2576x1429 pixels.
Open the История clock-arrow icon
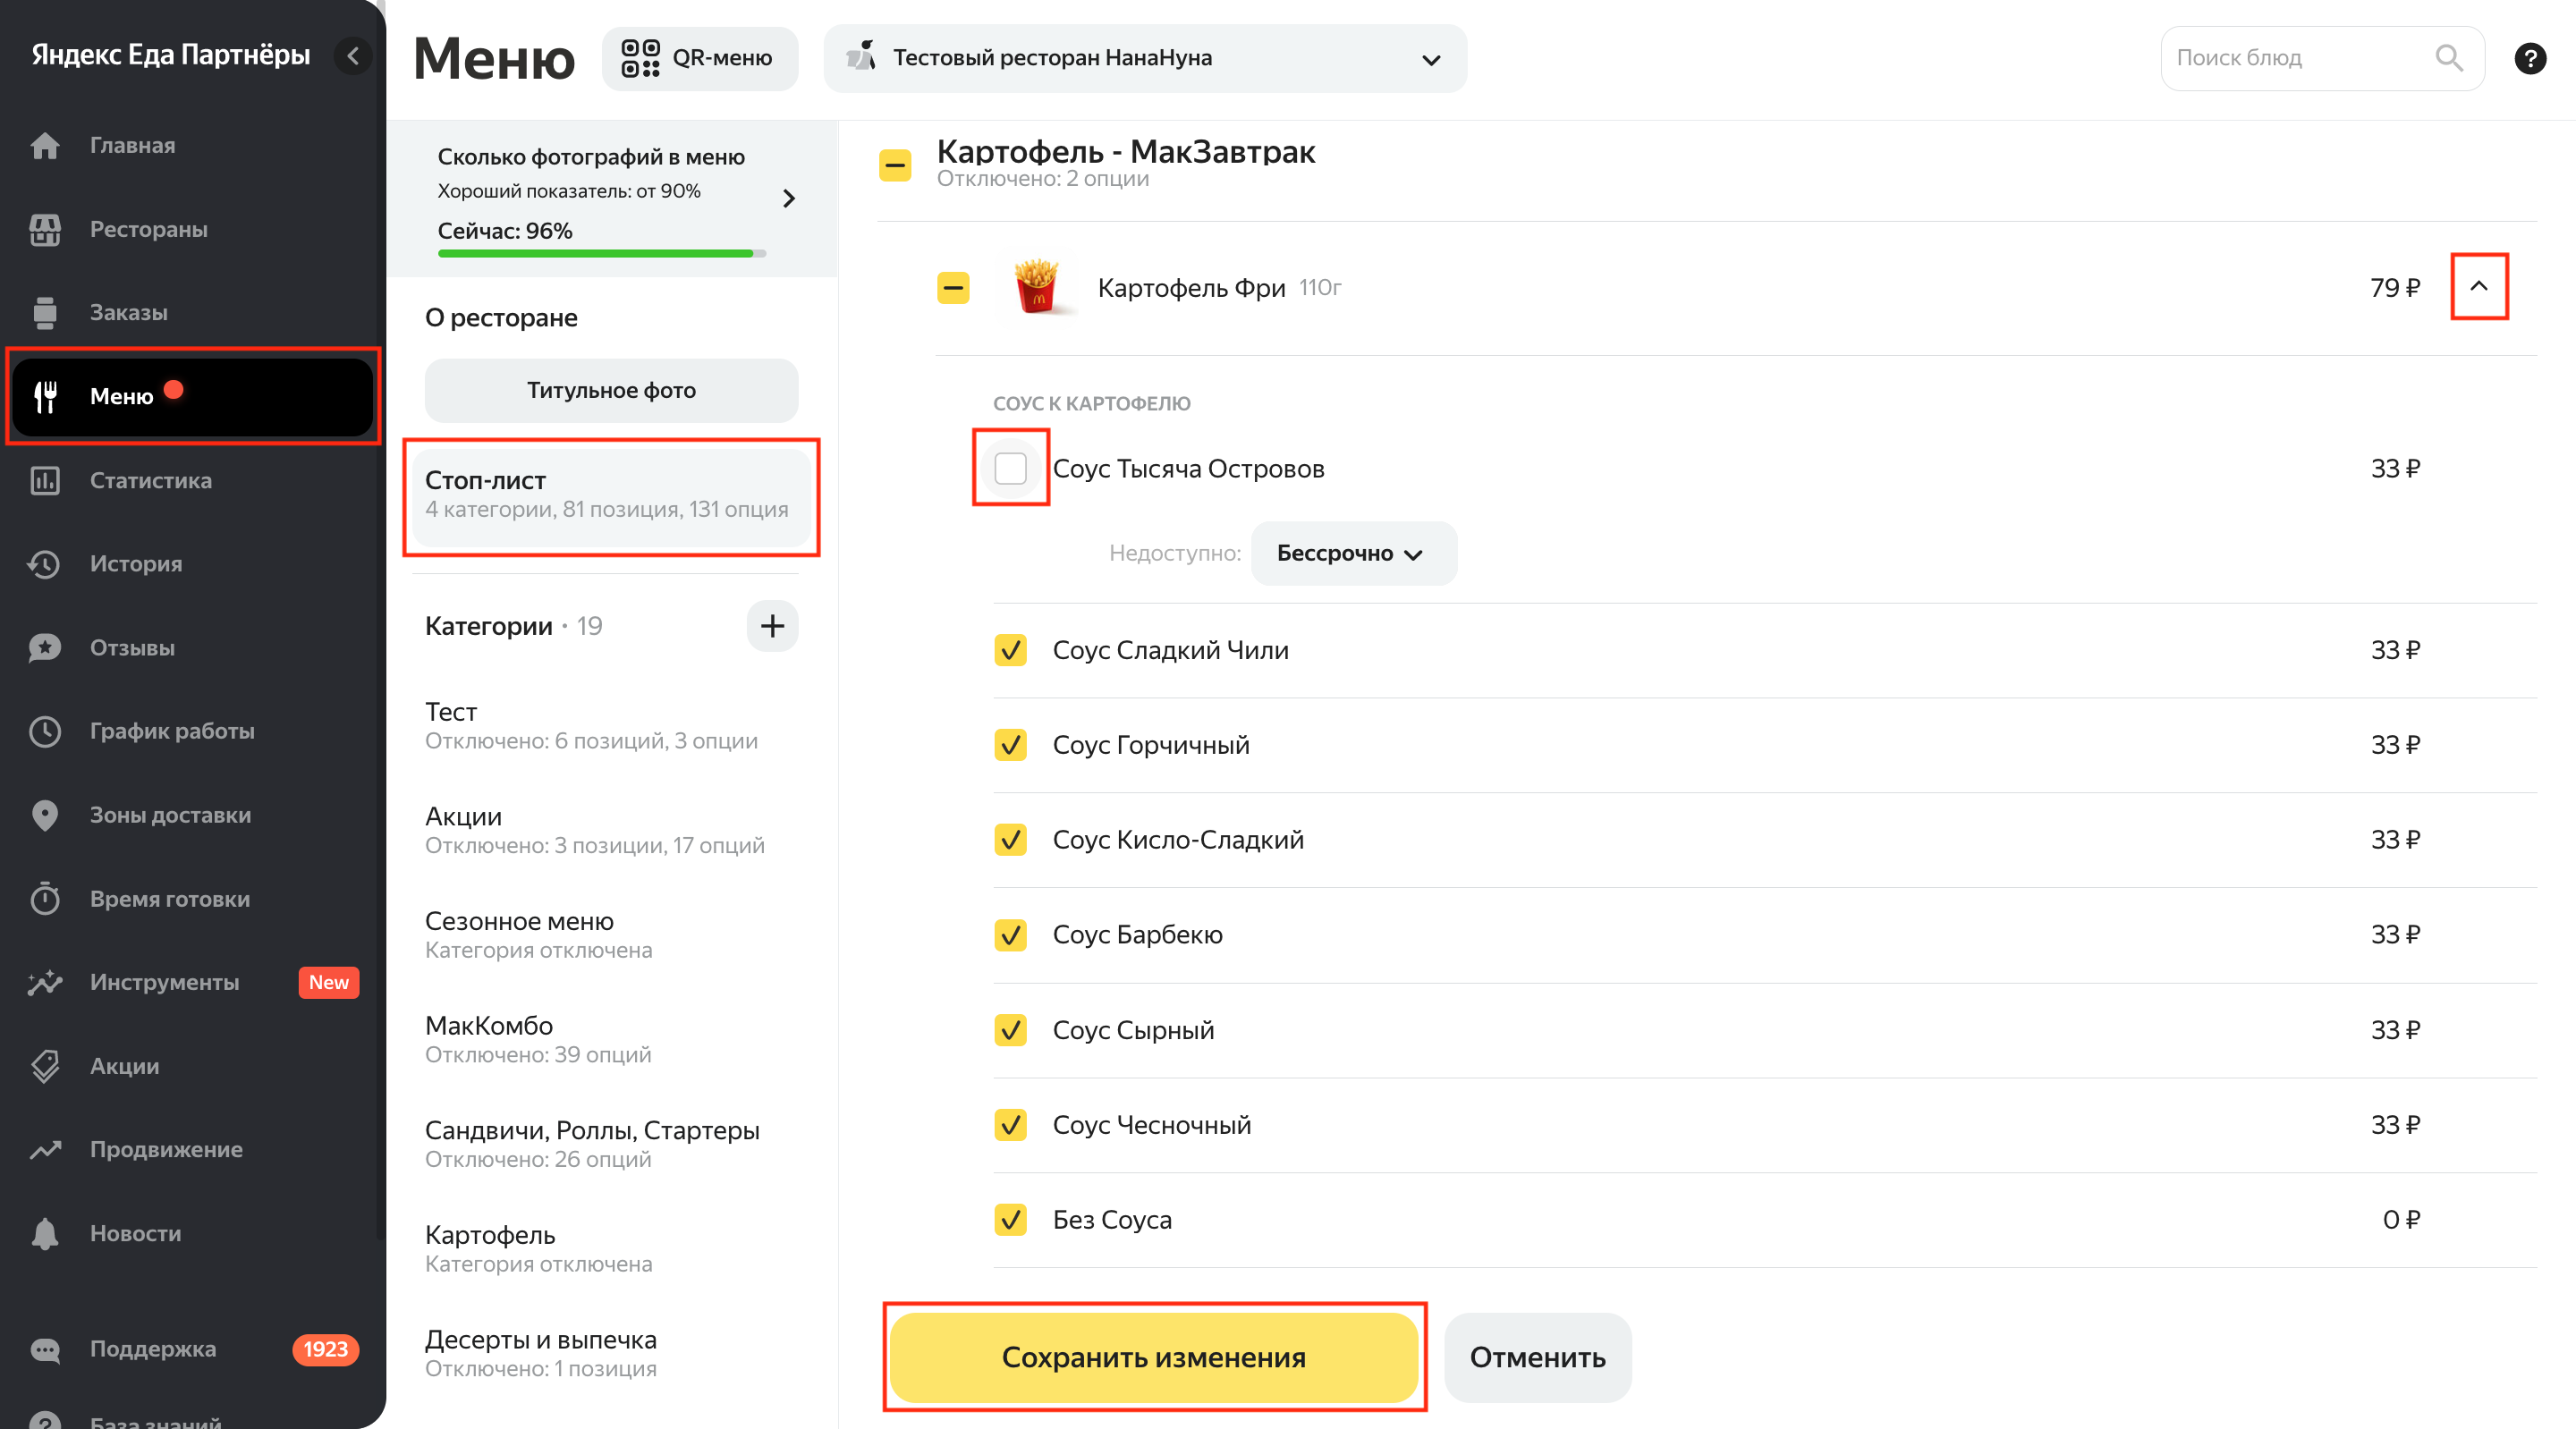[45, 564]
